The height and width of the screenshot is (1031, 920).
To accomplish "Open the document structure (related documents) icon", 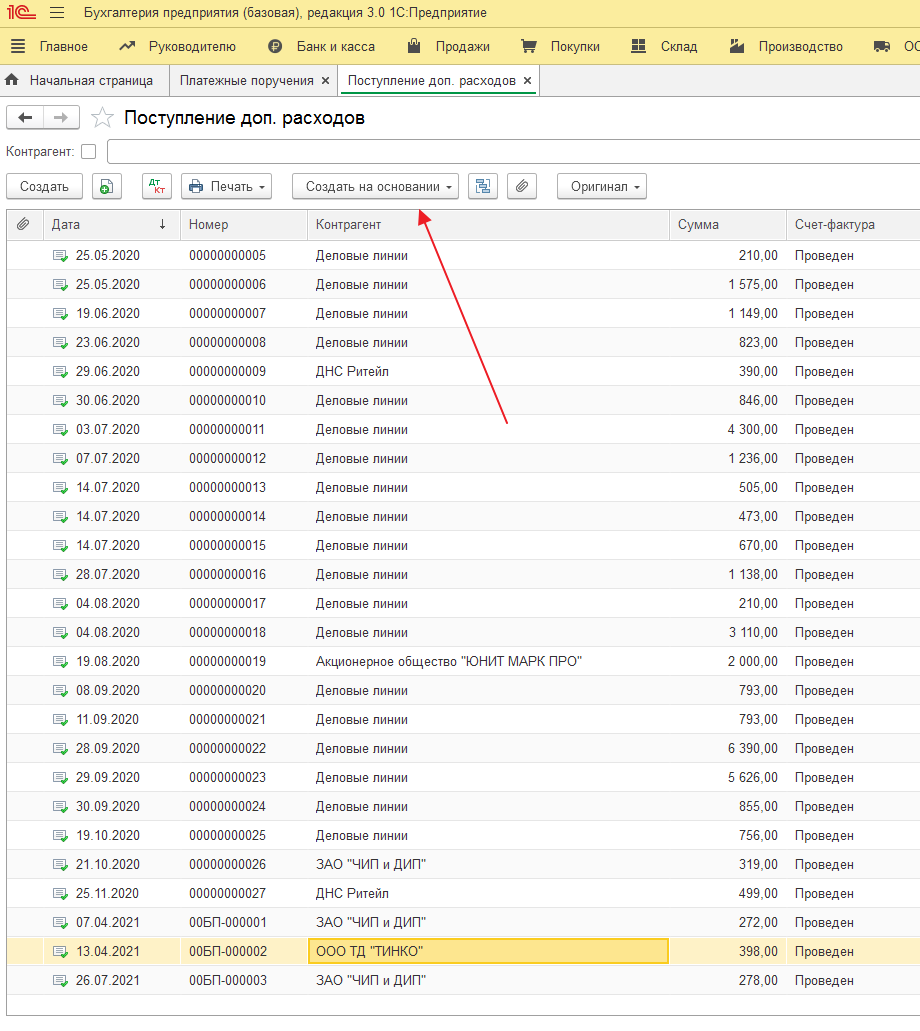I will 483,186.
